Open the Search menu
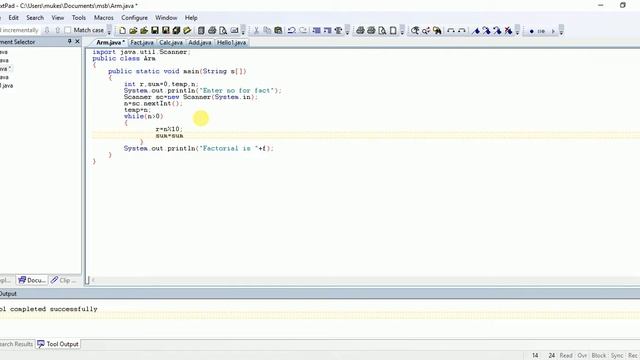640x360 pixels. pyautogui.click(x=35, y=18)
